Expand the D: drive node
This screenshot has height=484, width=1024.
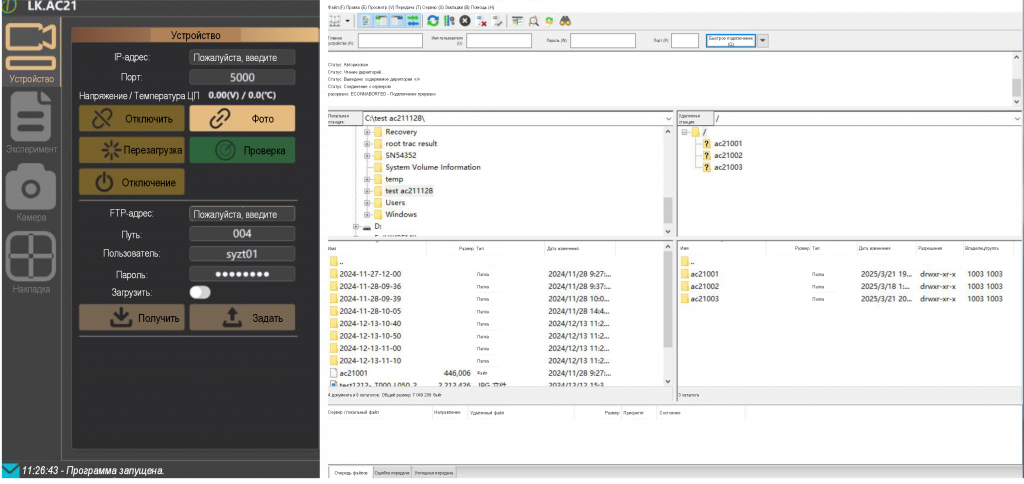tap(356, 226)
